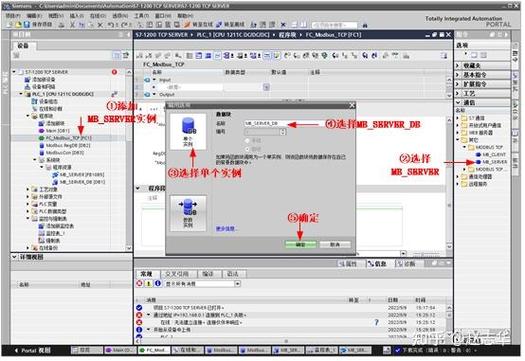Click the horizontal scrollbar in message list
Screen dimensions: 525x361
click(286, 341)
